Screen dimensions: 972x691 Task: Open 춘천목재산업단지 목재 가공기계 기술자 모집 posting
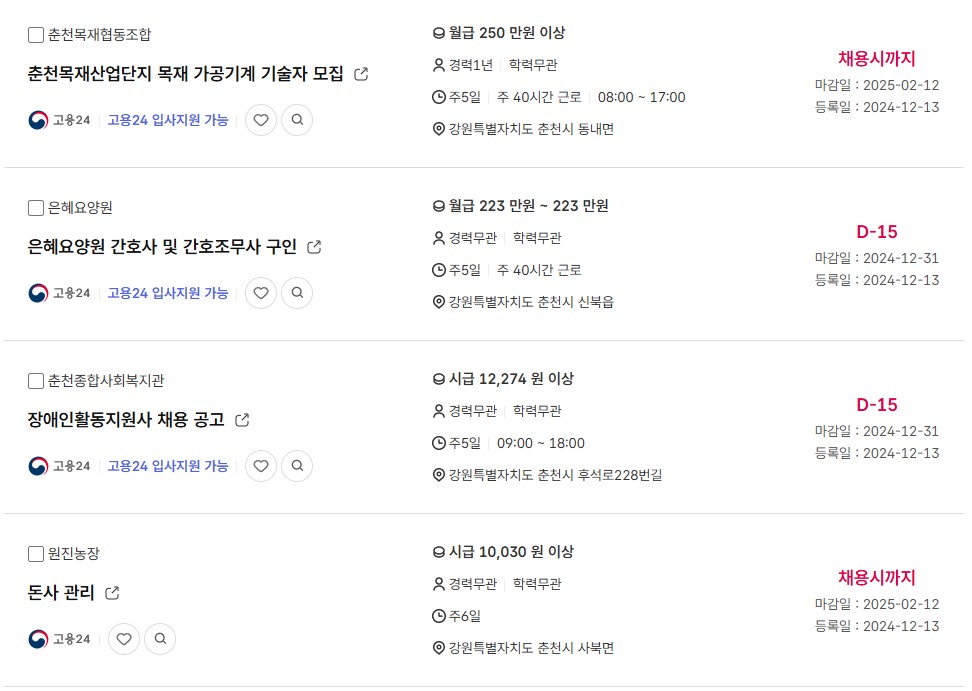(x=185, y=74)
